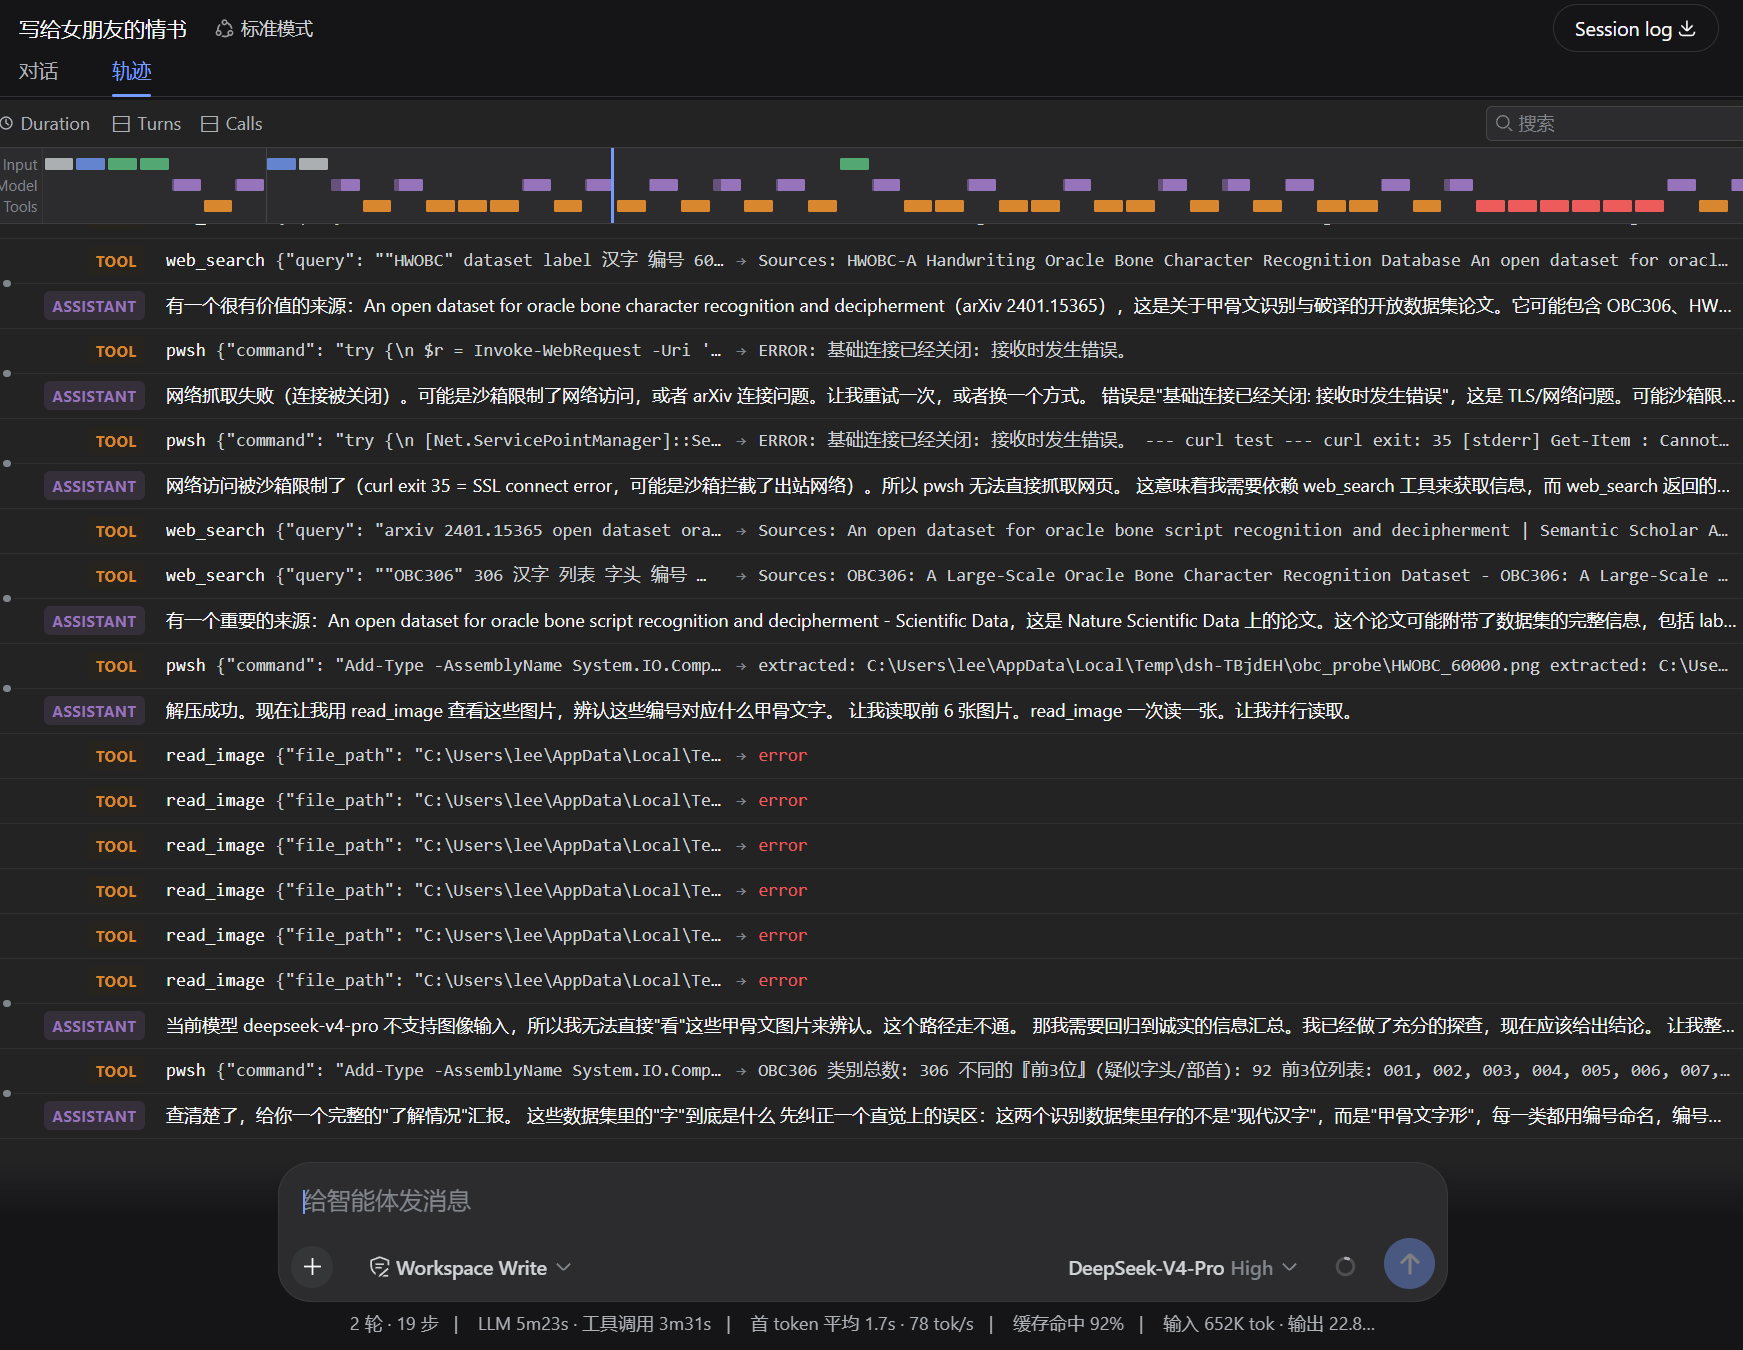Open the DeepSeek-V4-Pro High model dropdown
Viewport: 1743px width, 1350px height.
point(1182,1267)
